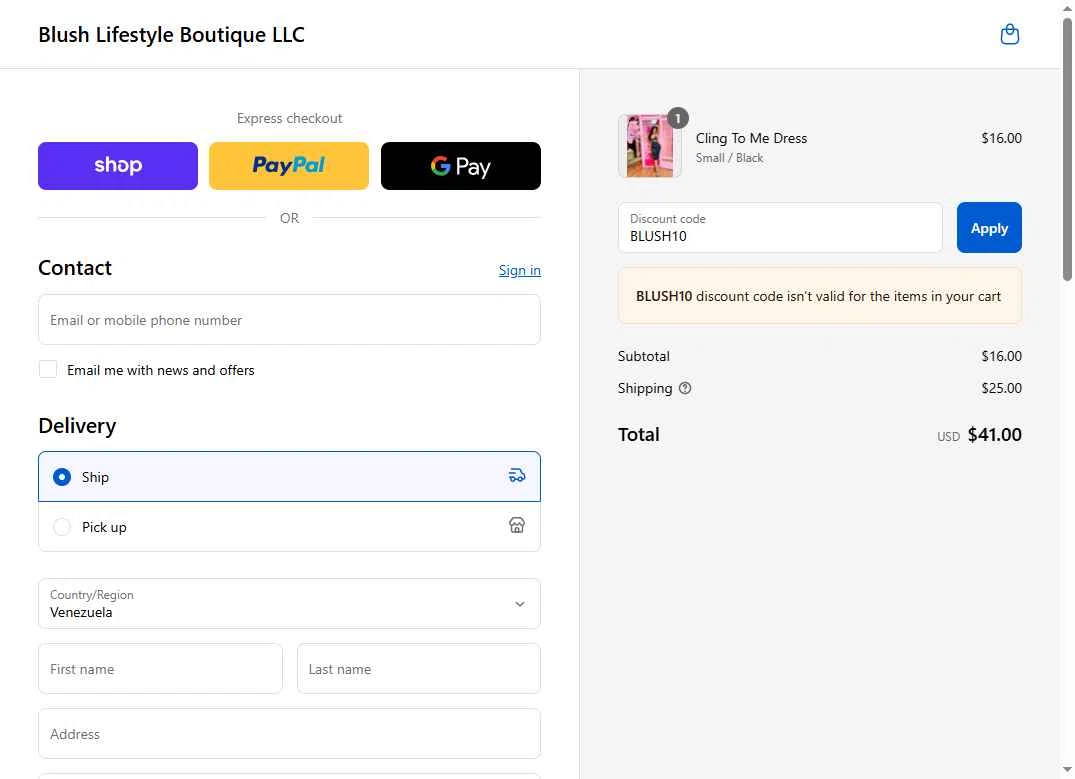Select the Ship delivery radio button
This screenshot has width=1075, height=779.
[x=62, y=477]
